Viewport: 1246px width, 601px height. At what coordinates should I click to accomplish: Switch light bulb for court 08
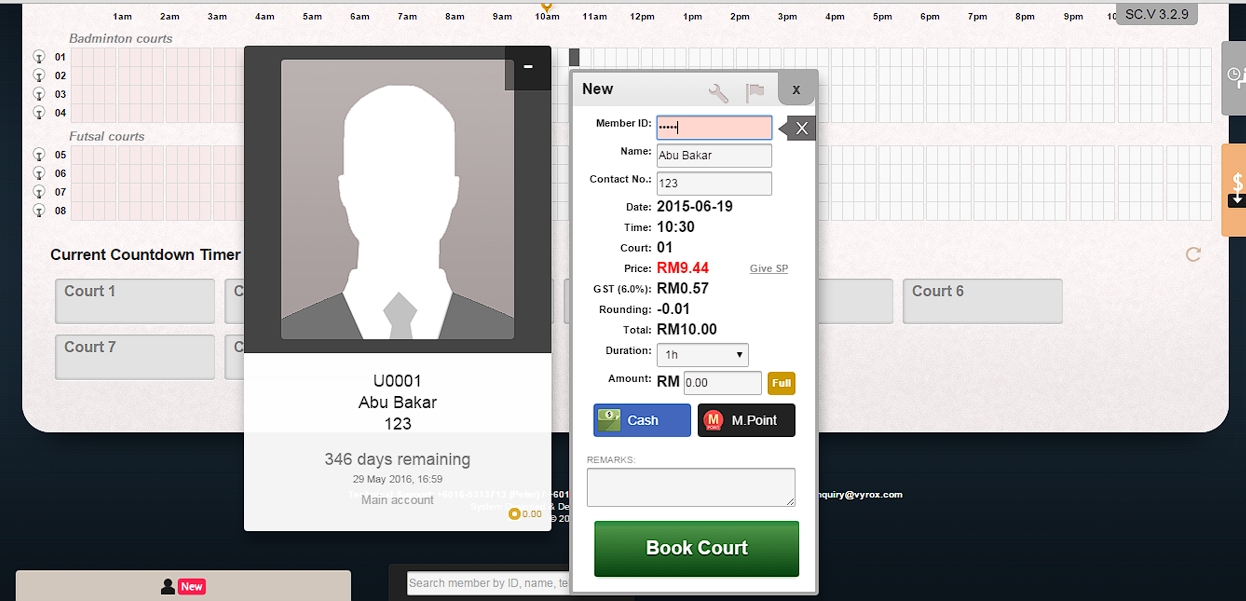(x=39, y=210)
